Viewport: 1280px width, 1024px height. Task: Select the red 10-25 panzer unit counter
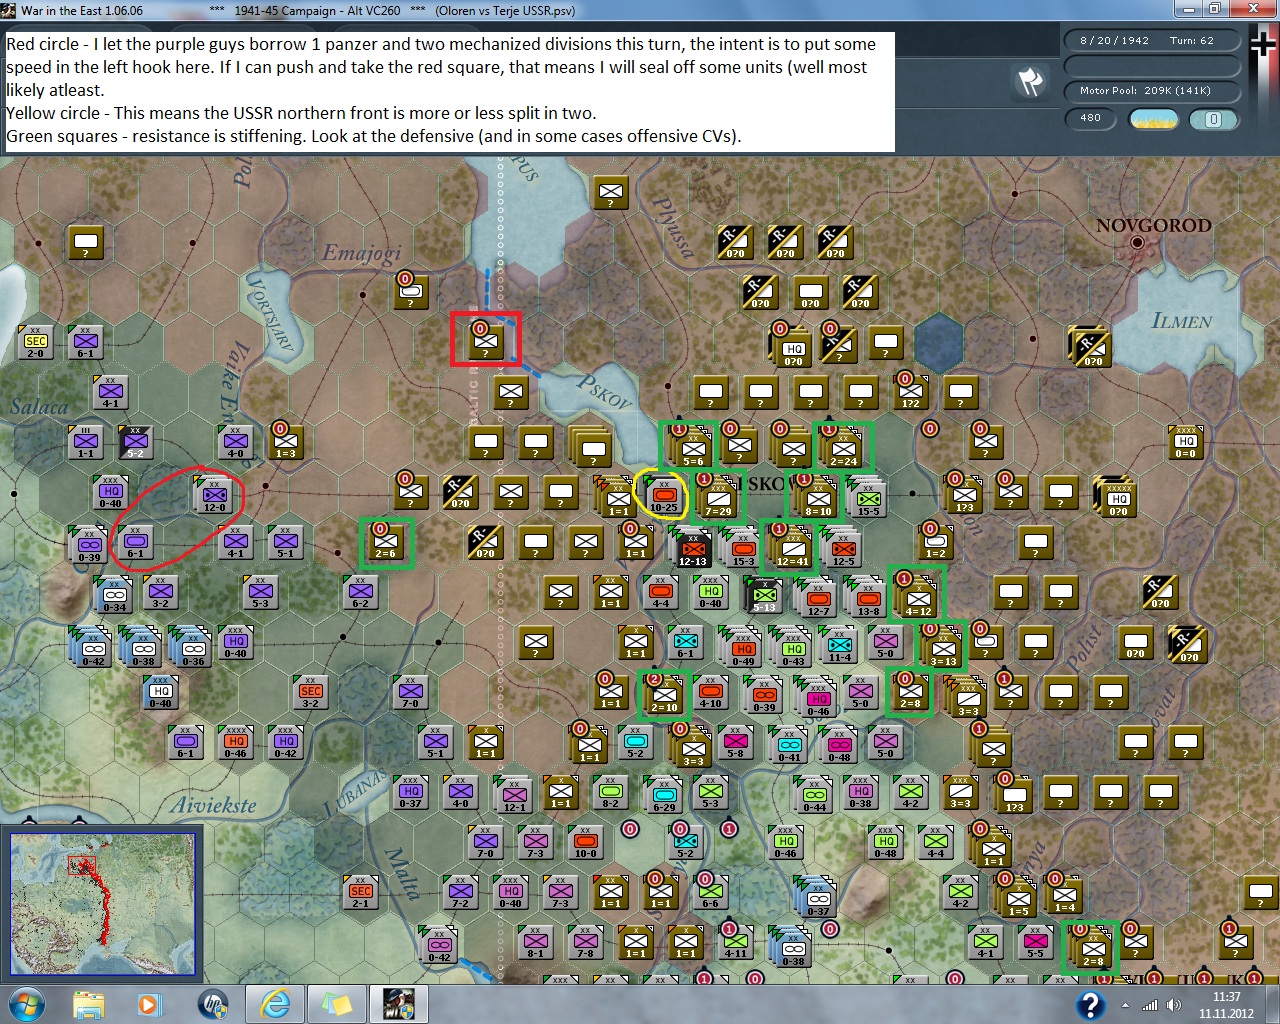point(664,496)
